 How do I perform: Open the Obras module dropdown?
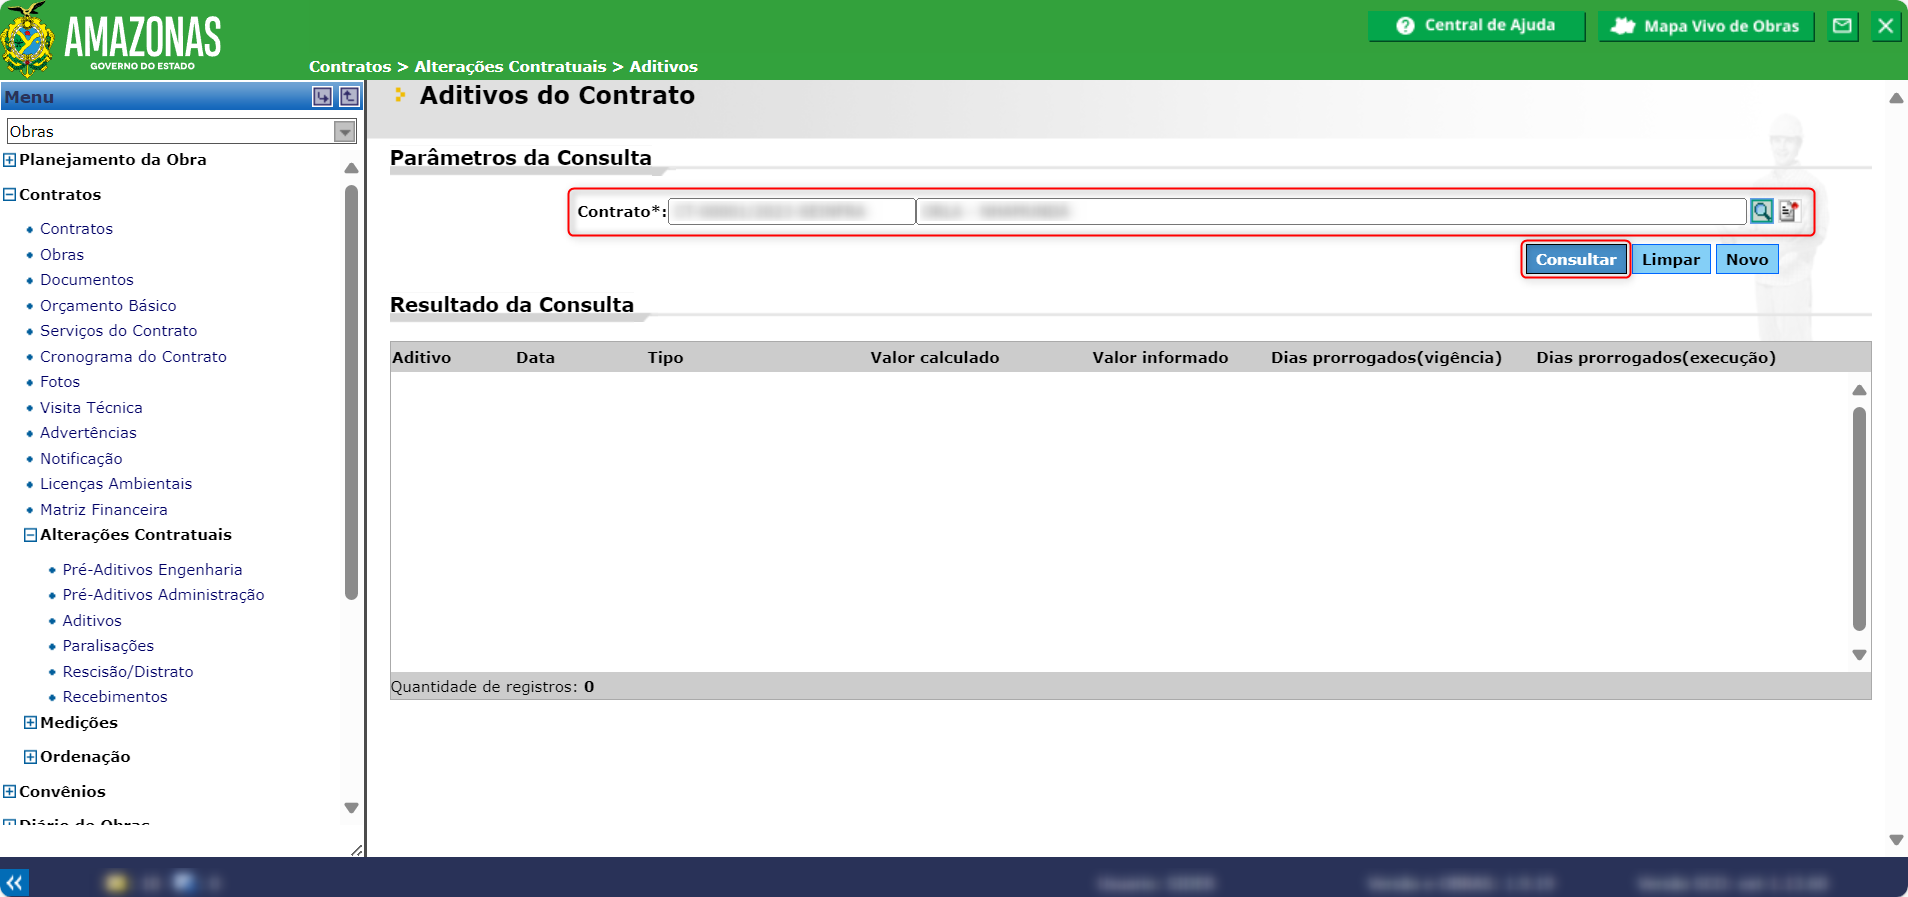(x=182, y=131)
